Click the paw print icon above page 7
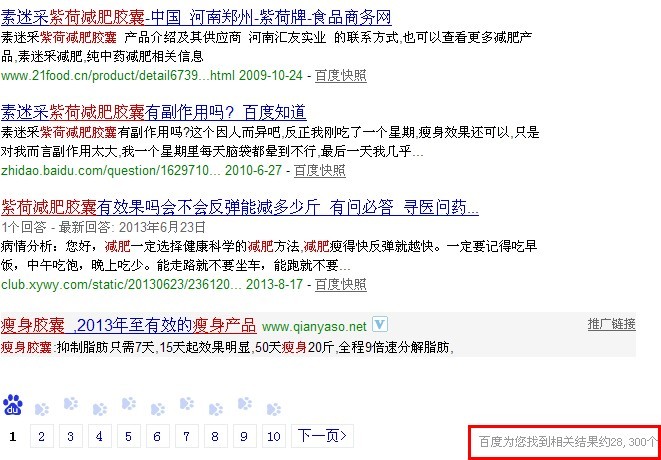661x460 pixels. point(187,404)
